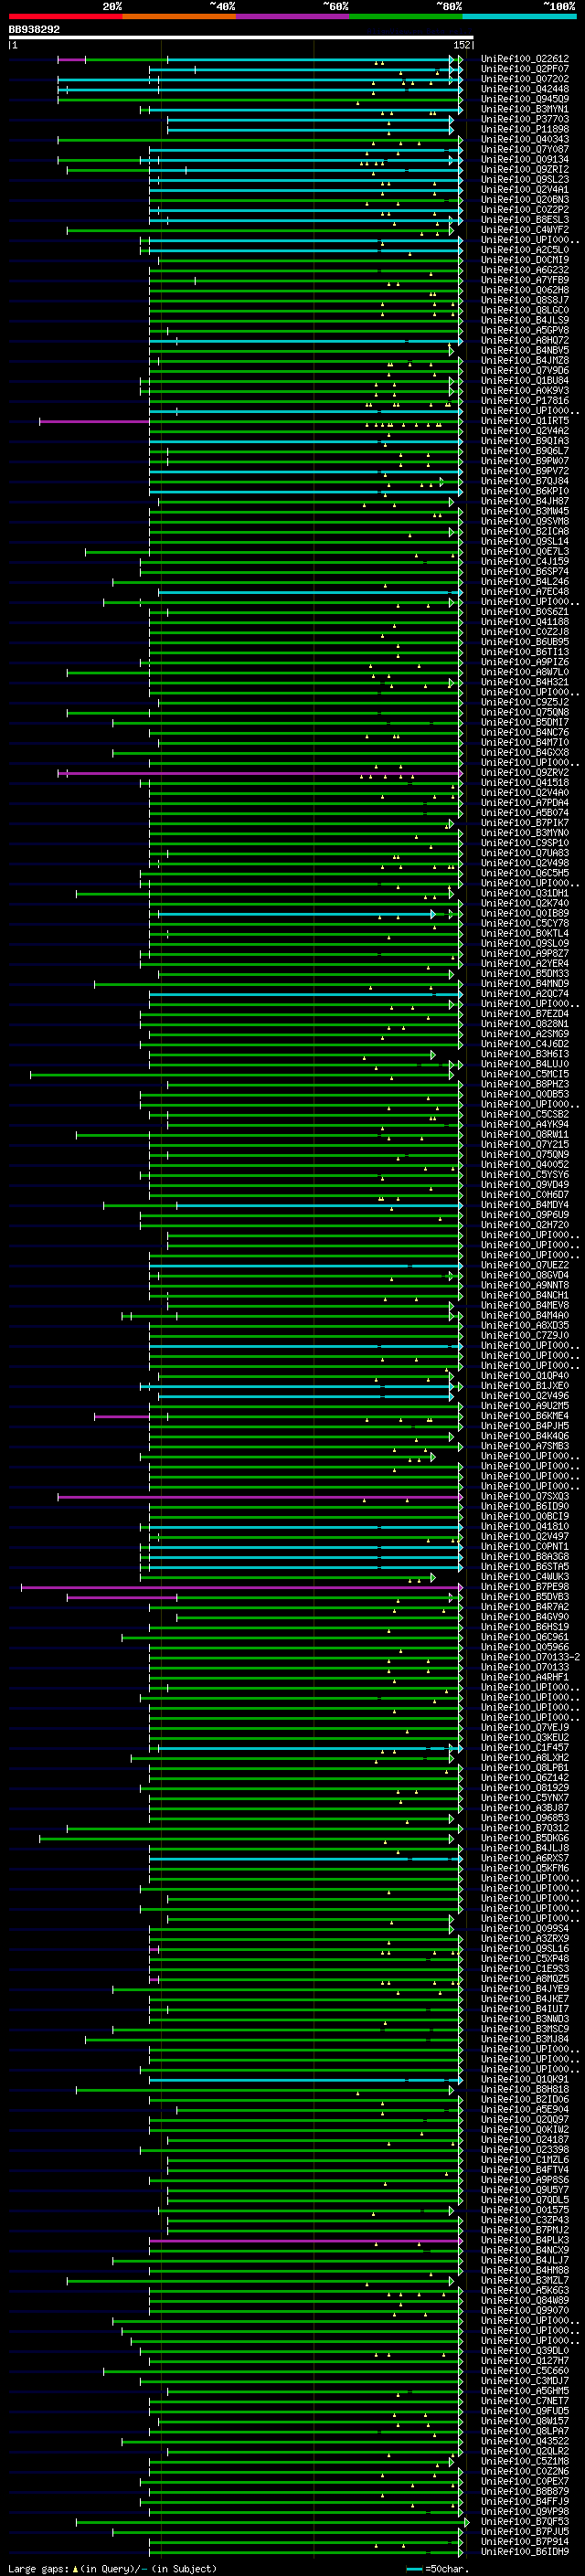Select label UniRef100_P17816
The width and height of the screenshot is (585, 2576).
tap(525, 401)
